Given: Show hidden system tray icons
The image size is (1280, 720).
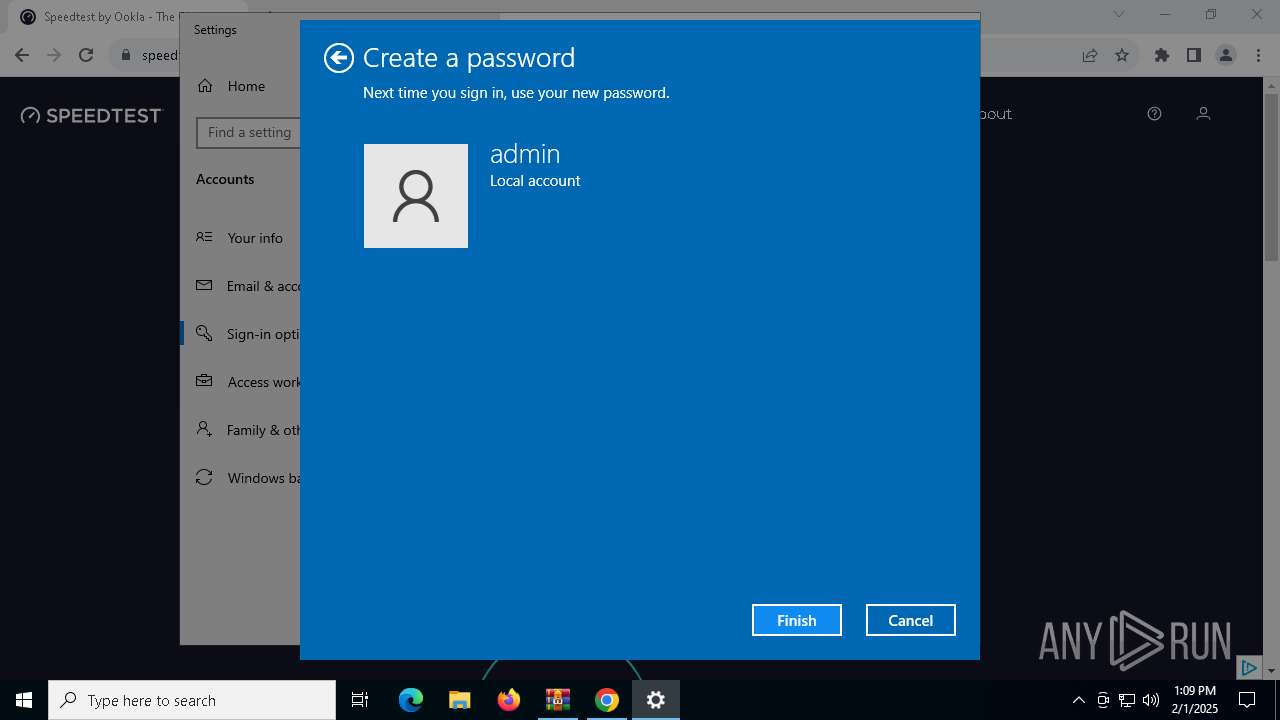Looking at the screenshot, I should pos(1078,700).
